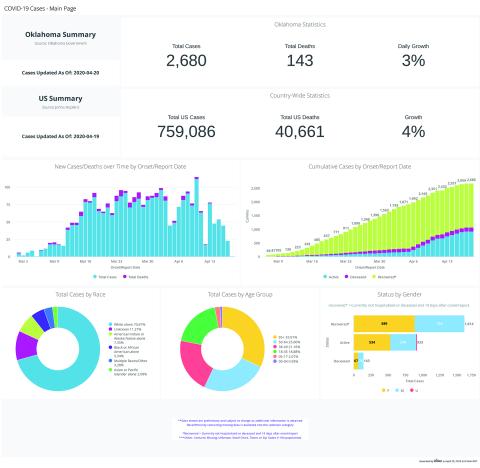The image size is (480, 468).
Task: Toggle the Recovered series in the cumulative legend
Action: [x=384, y=277]
